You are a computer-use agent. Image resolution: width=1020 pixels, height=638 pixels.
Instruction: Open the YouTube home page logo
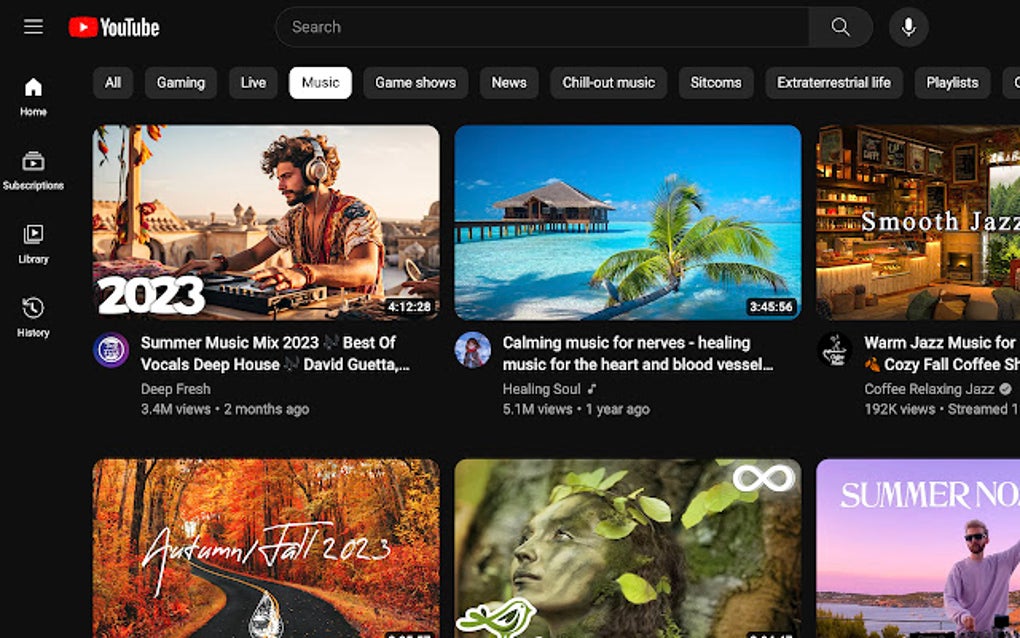pos(113,27)
